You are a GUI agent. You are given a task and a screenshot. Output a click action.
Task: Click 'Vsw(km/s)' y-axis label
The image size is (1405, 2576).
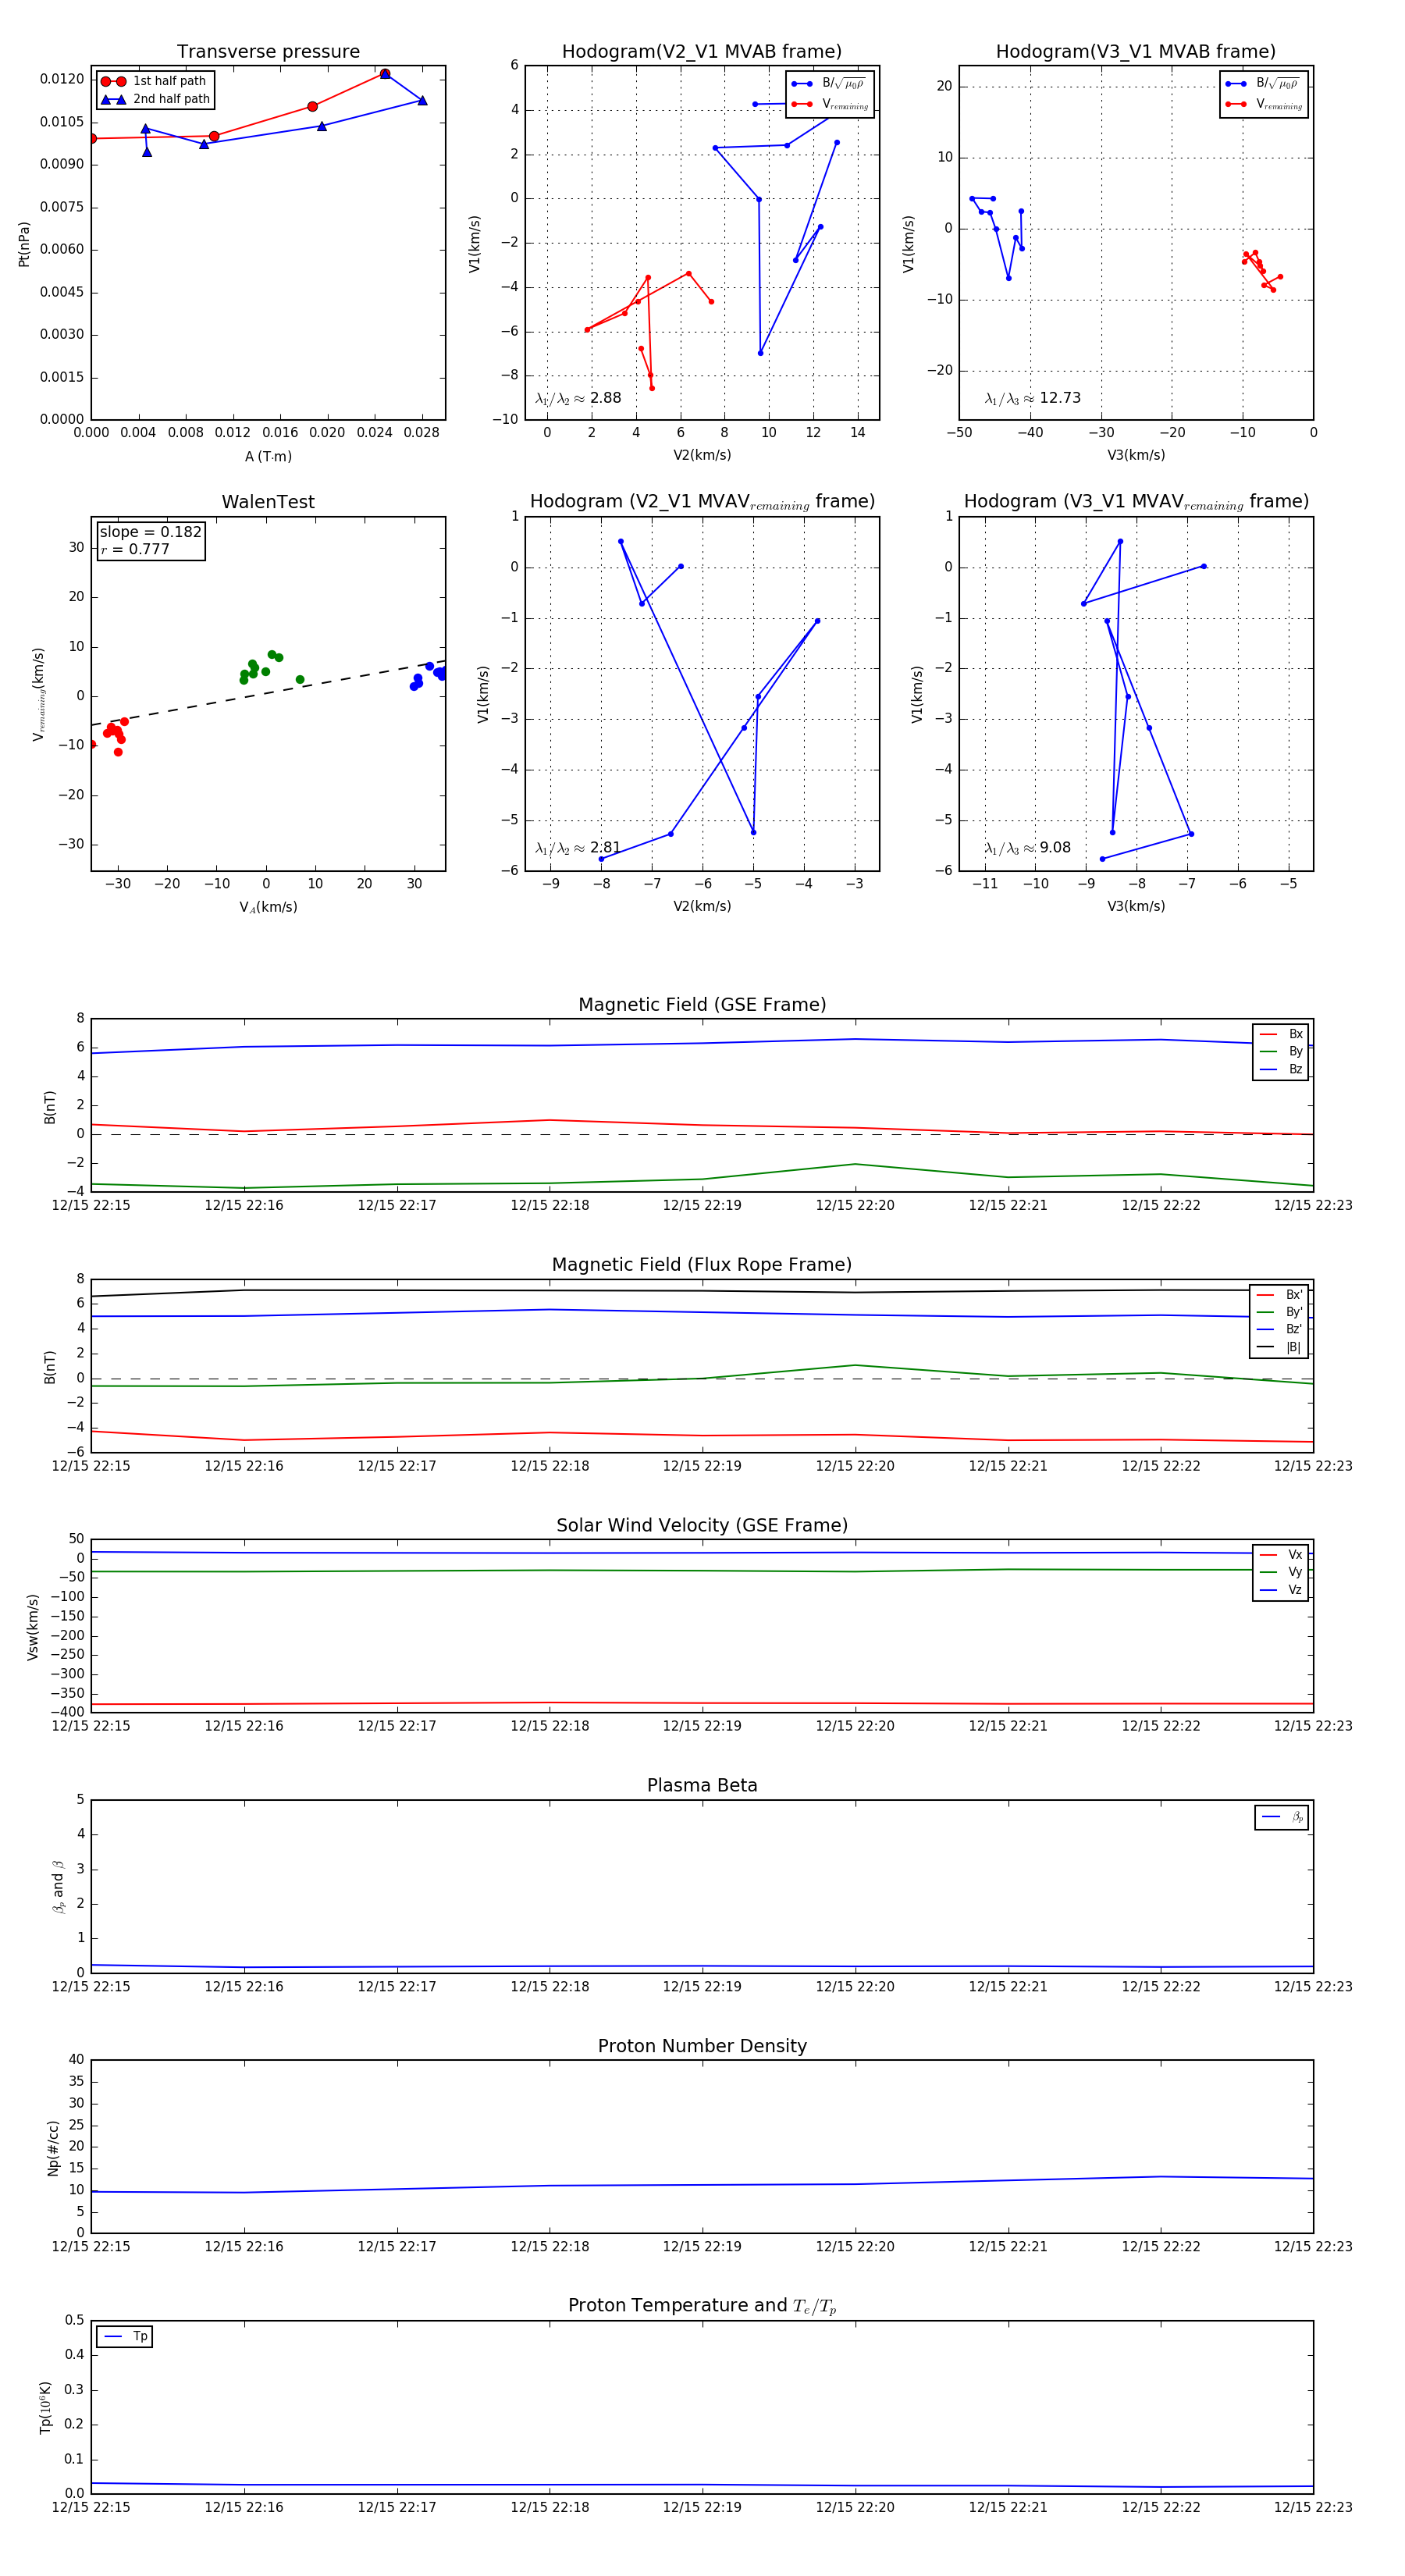tap(33, 1627)
